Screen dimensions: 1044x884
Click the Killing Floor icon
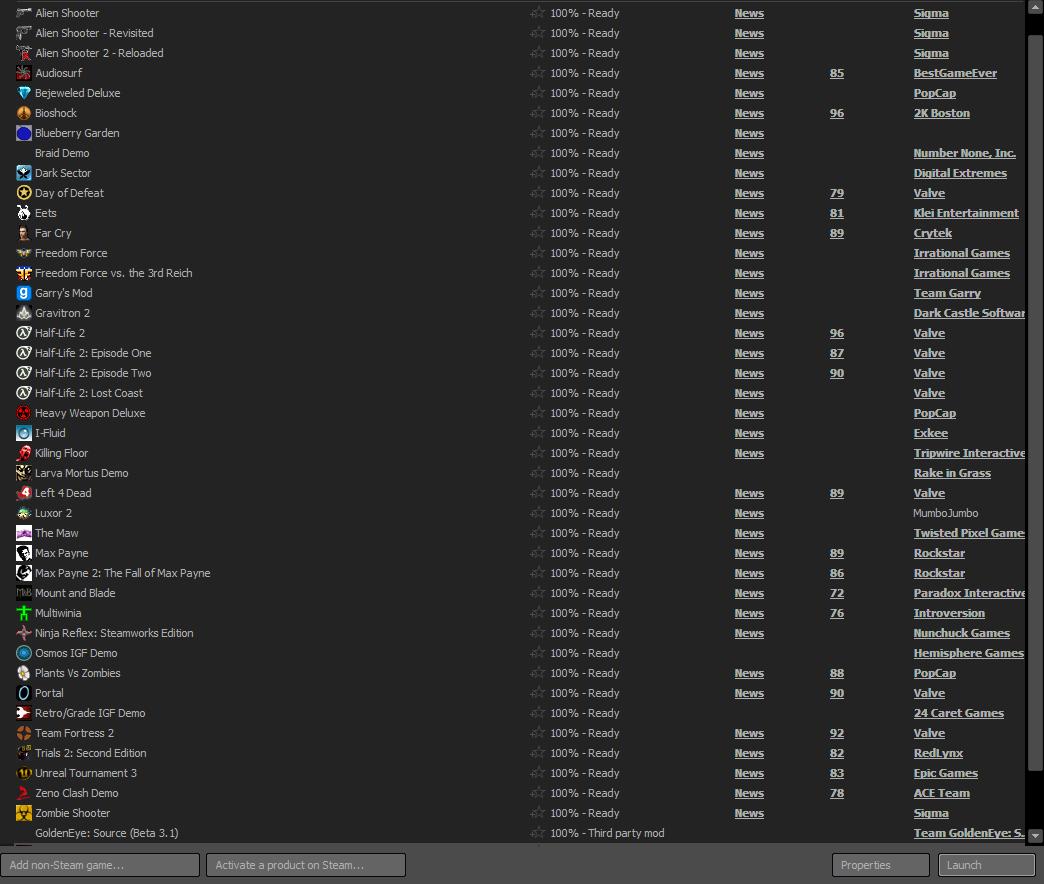pyautogui.click(x=24, y=453)
